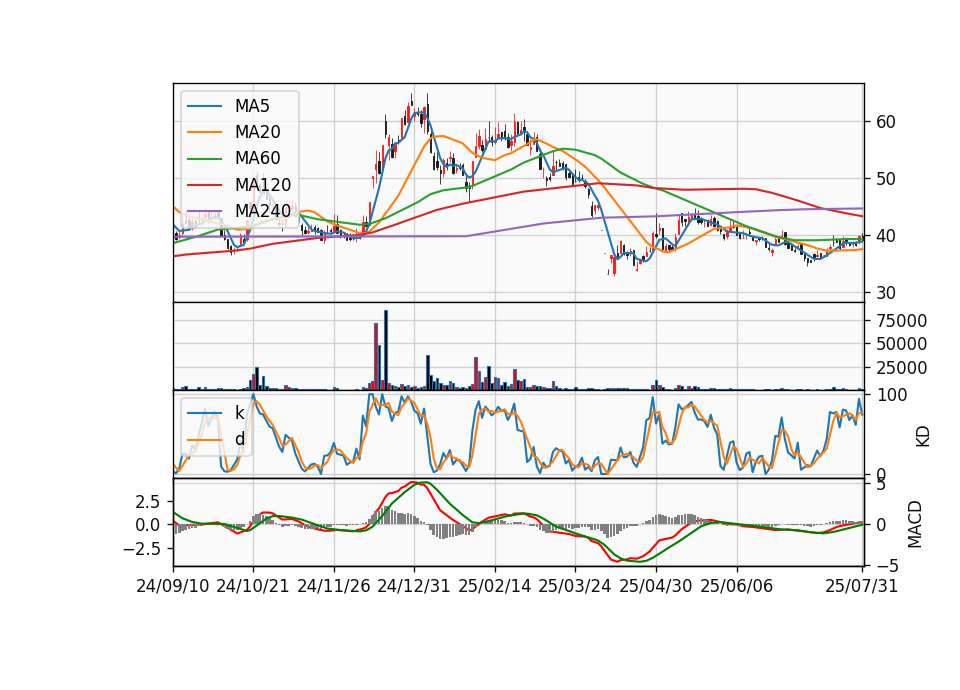Click the MA5 legend label
The width and height of the screenshot is (960, 690).
coord(252,106)
